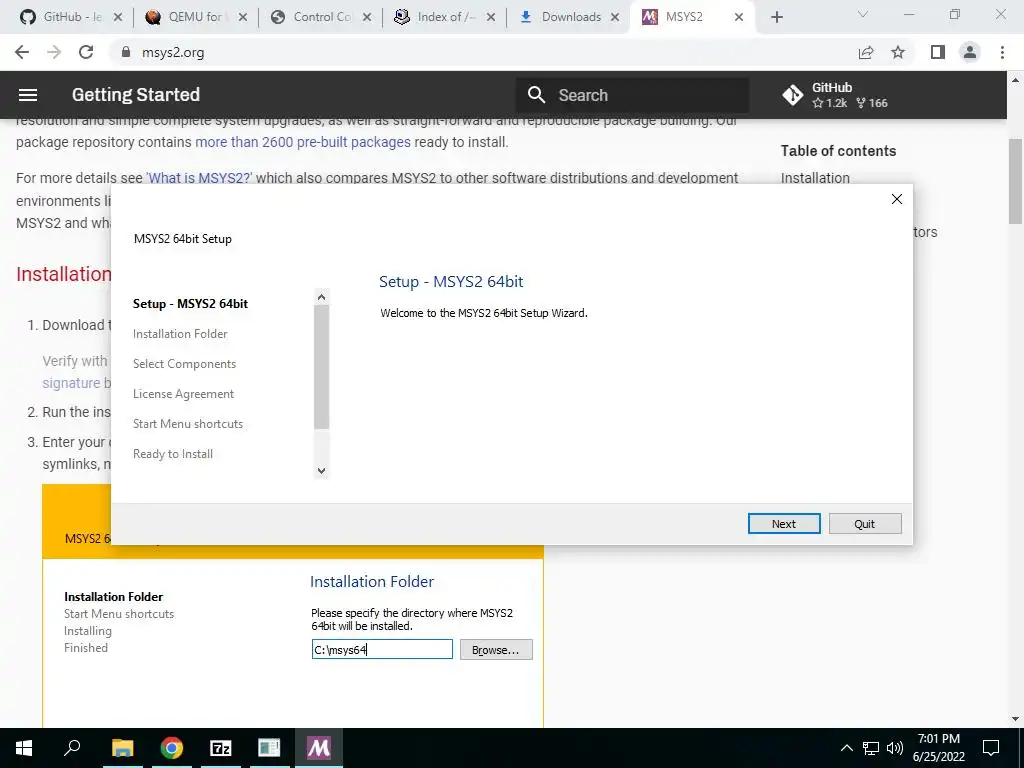Open the 'What is MSYS2?' link
Image resolution: width=1024 pixels, height=768 pixels.
pyautogui.click(x=199, y=178)
